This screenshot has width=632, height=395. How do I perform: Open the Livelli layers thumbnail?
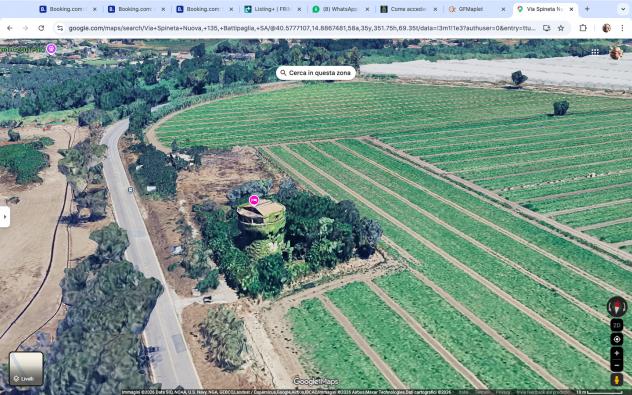pyautogui.click(x=26, y=368)
